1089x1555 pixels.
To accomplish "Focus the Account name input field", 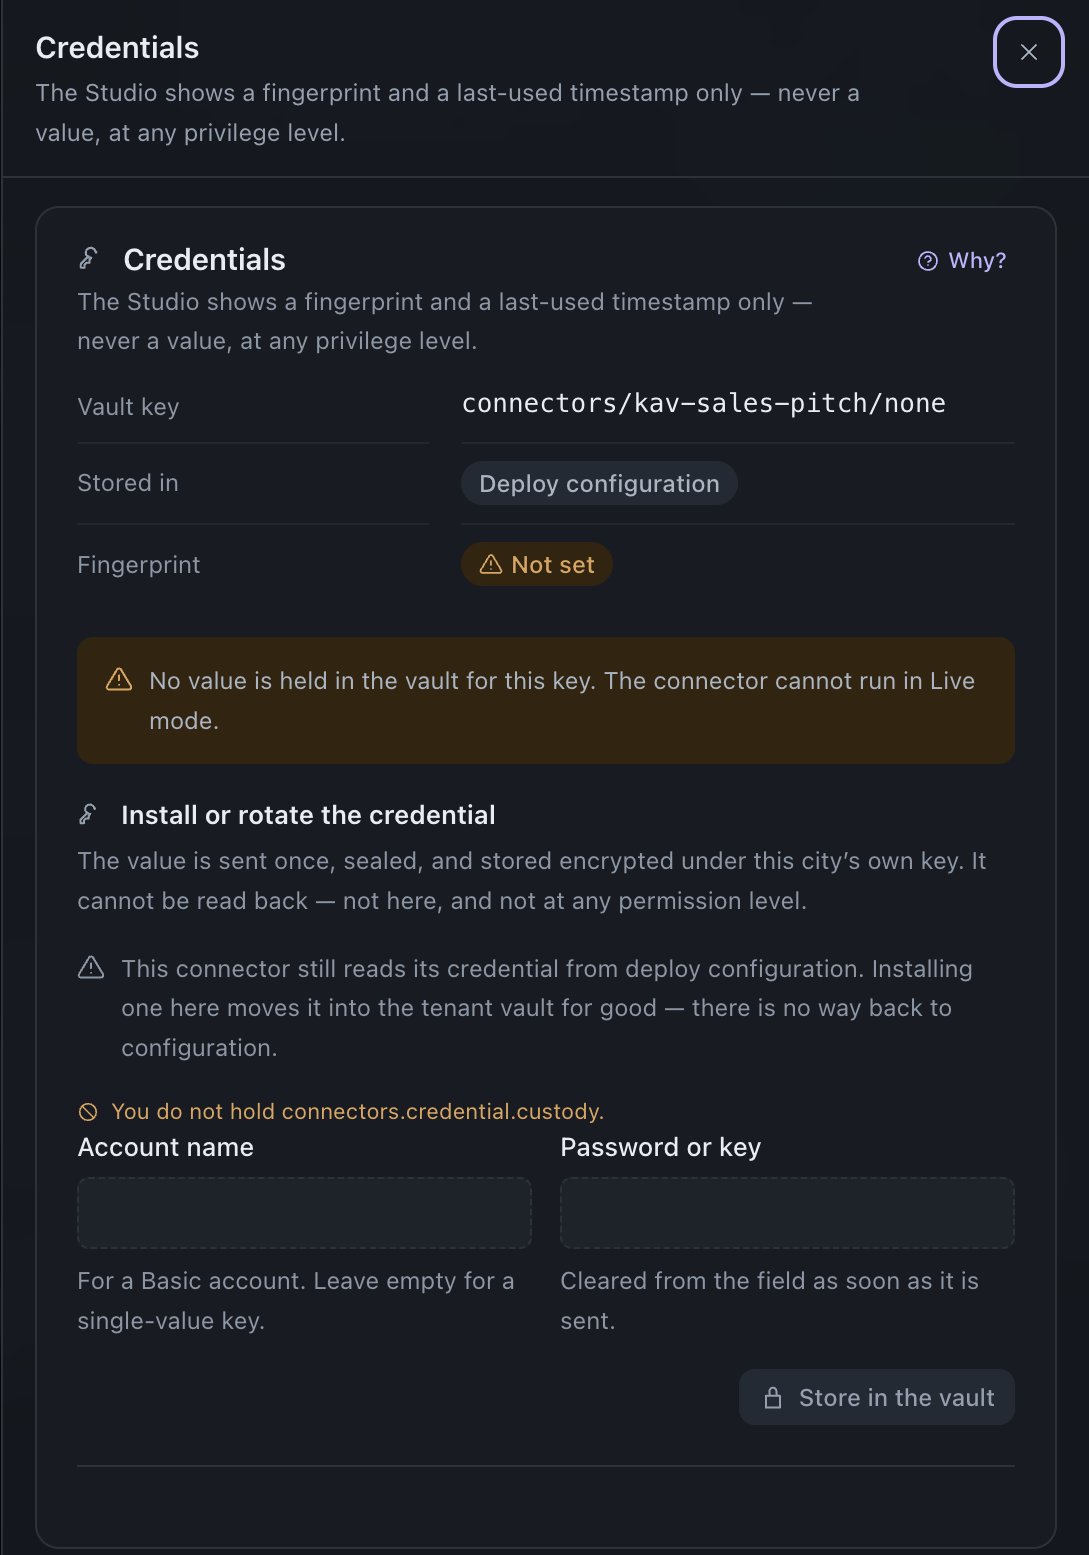I will pyautogui.click(x=304, y=1212).
